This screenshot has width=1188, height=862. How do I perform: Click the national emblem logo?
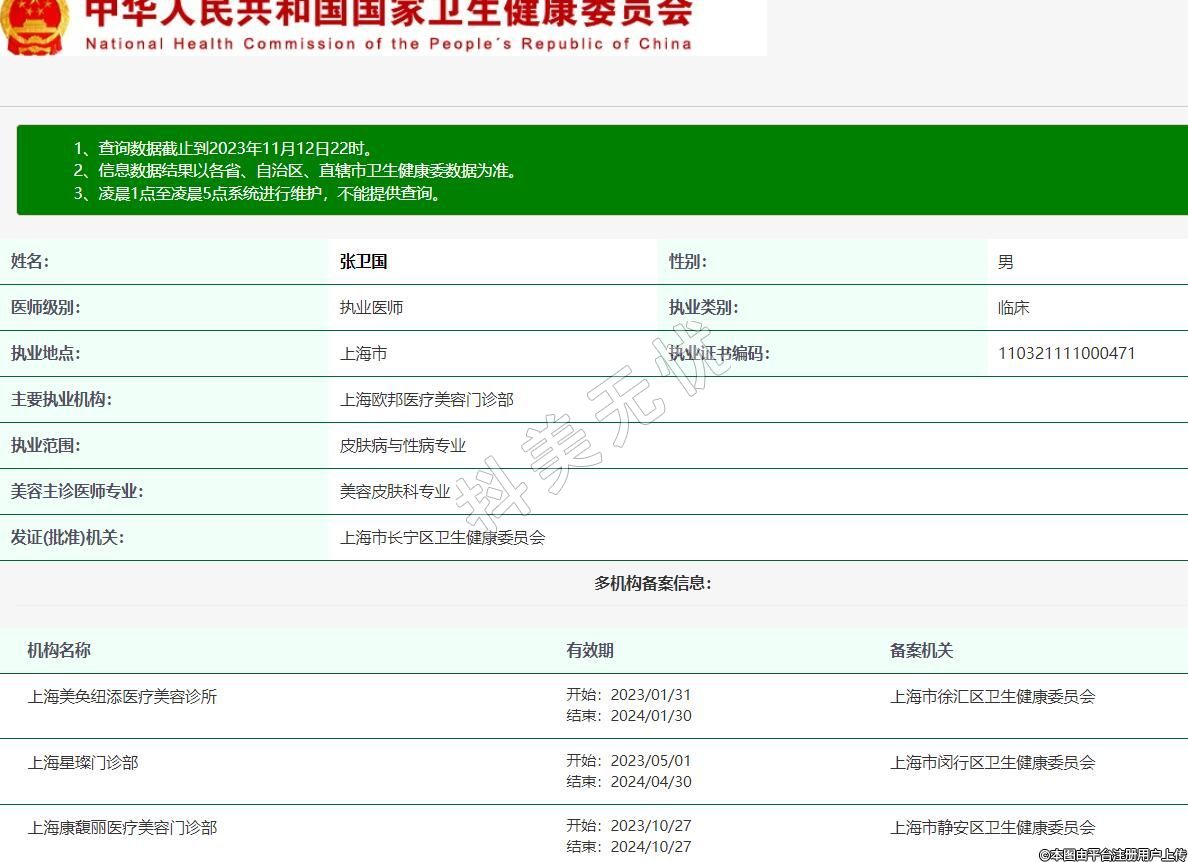(35, 25)
